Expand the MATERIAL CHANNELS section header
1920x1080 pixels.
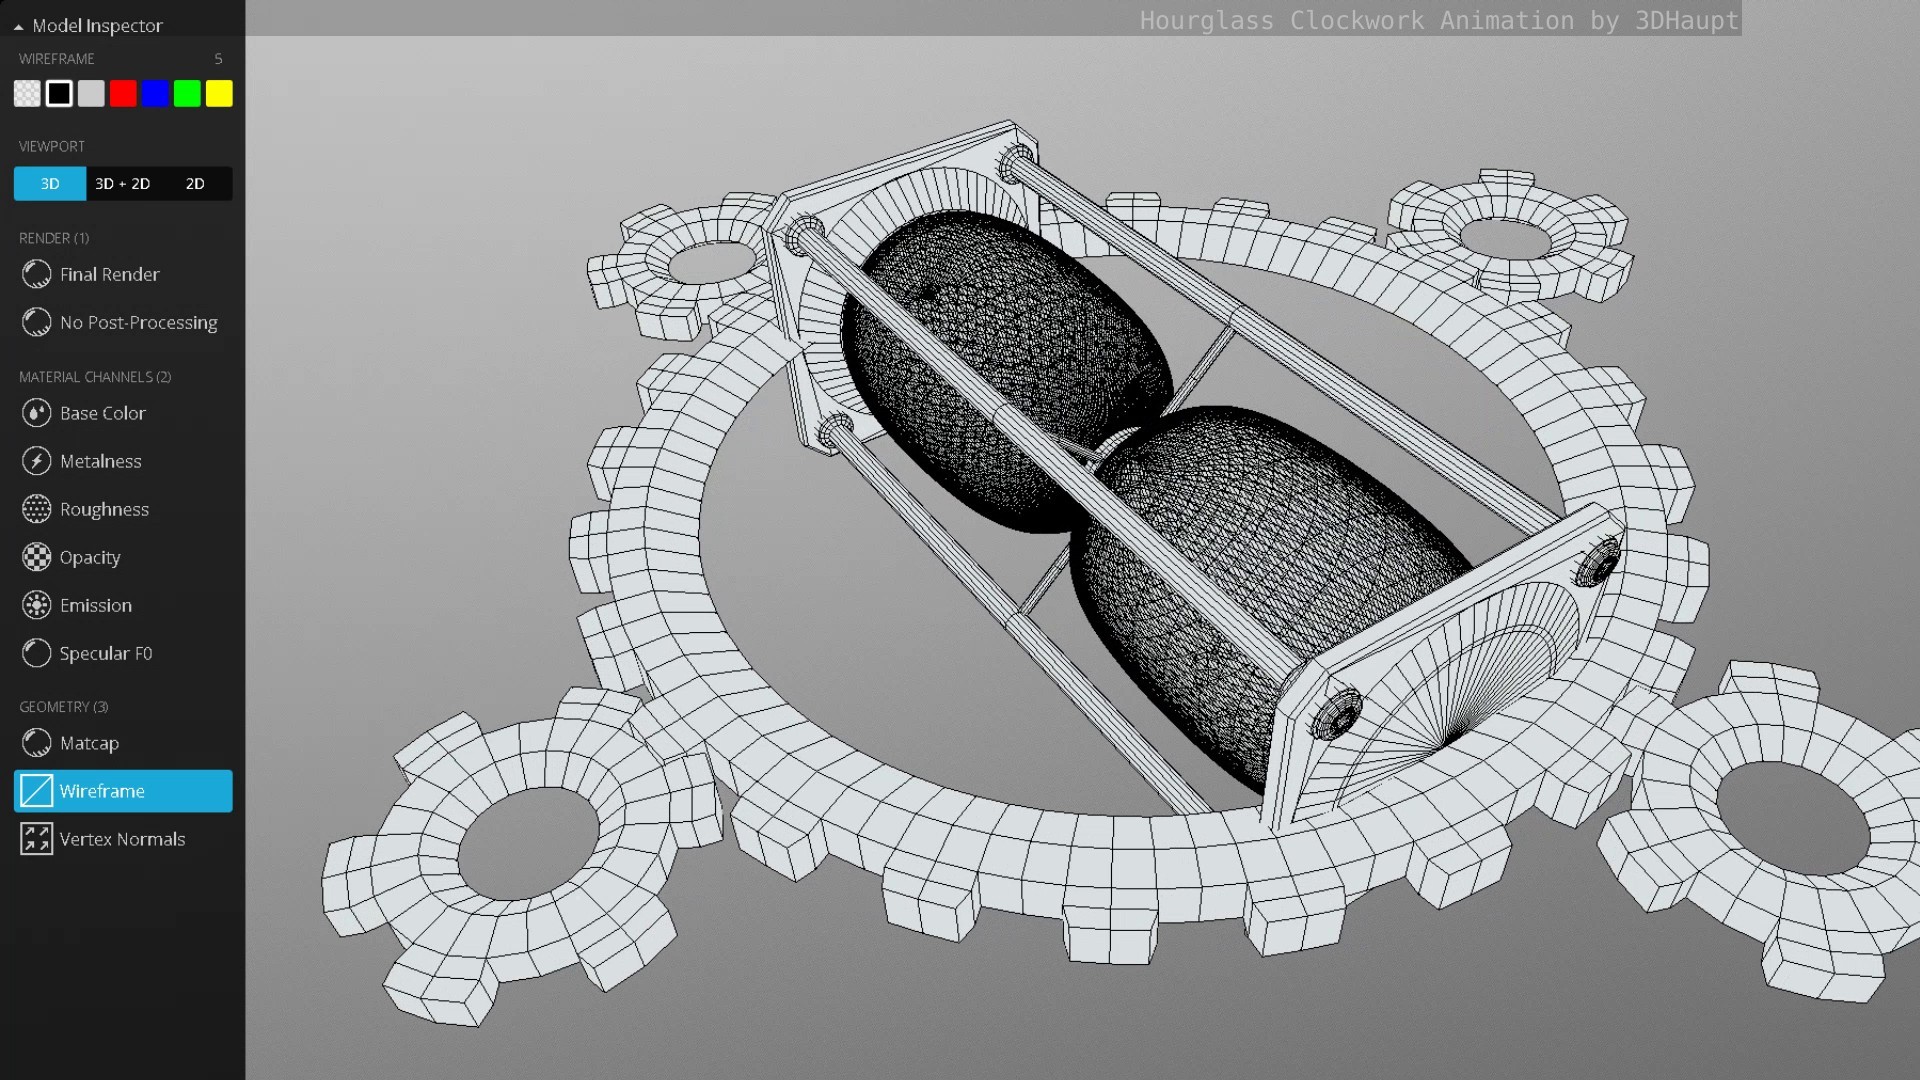pyautogui.click(x=95, y=377)
